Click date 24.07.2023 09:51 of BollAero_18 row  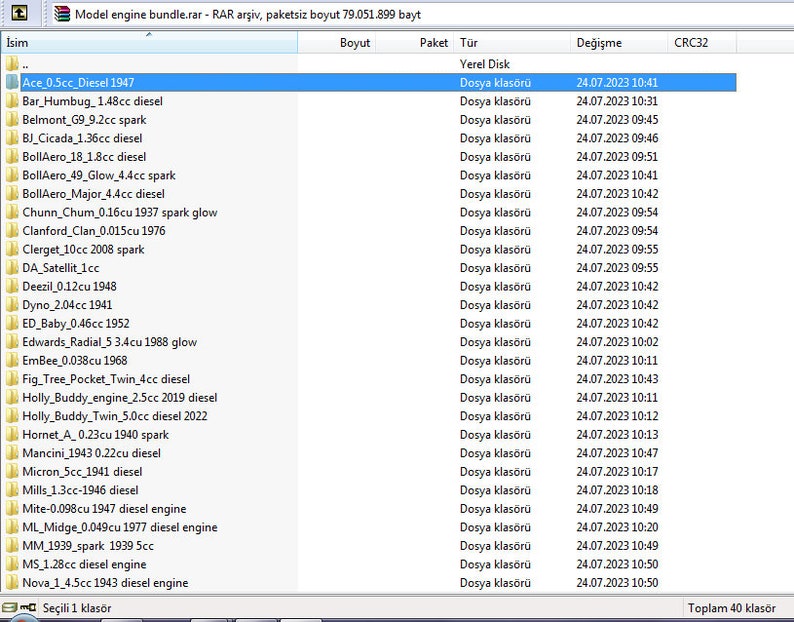click(x=617, y=157)
